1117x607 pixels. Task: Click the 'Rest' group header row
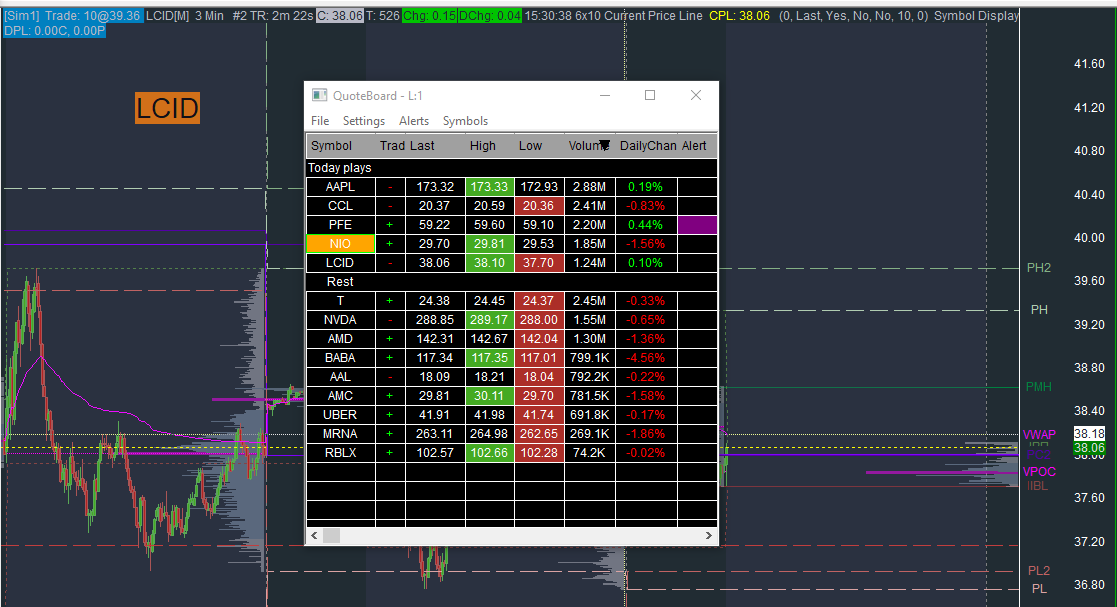tap(511, 282)
